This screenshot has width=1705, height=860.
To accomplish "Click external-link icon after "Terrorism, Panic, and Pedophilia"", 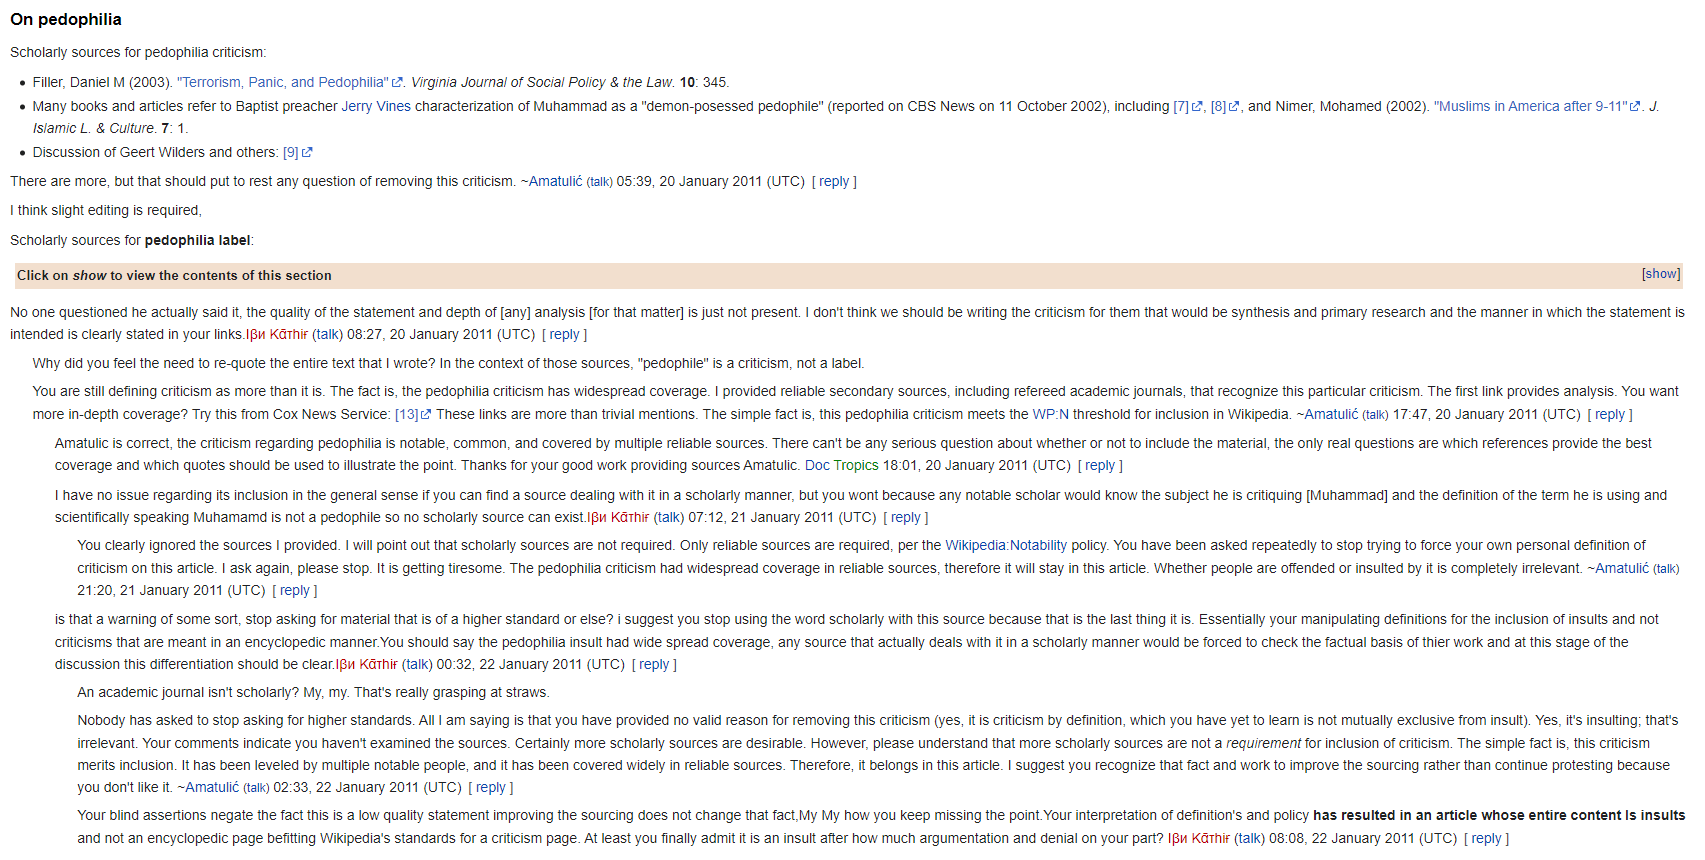I will [x=397, y=83].
